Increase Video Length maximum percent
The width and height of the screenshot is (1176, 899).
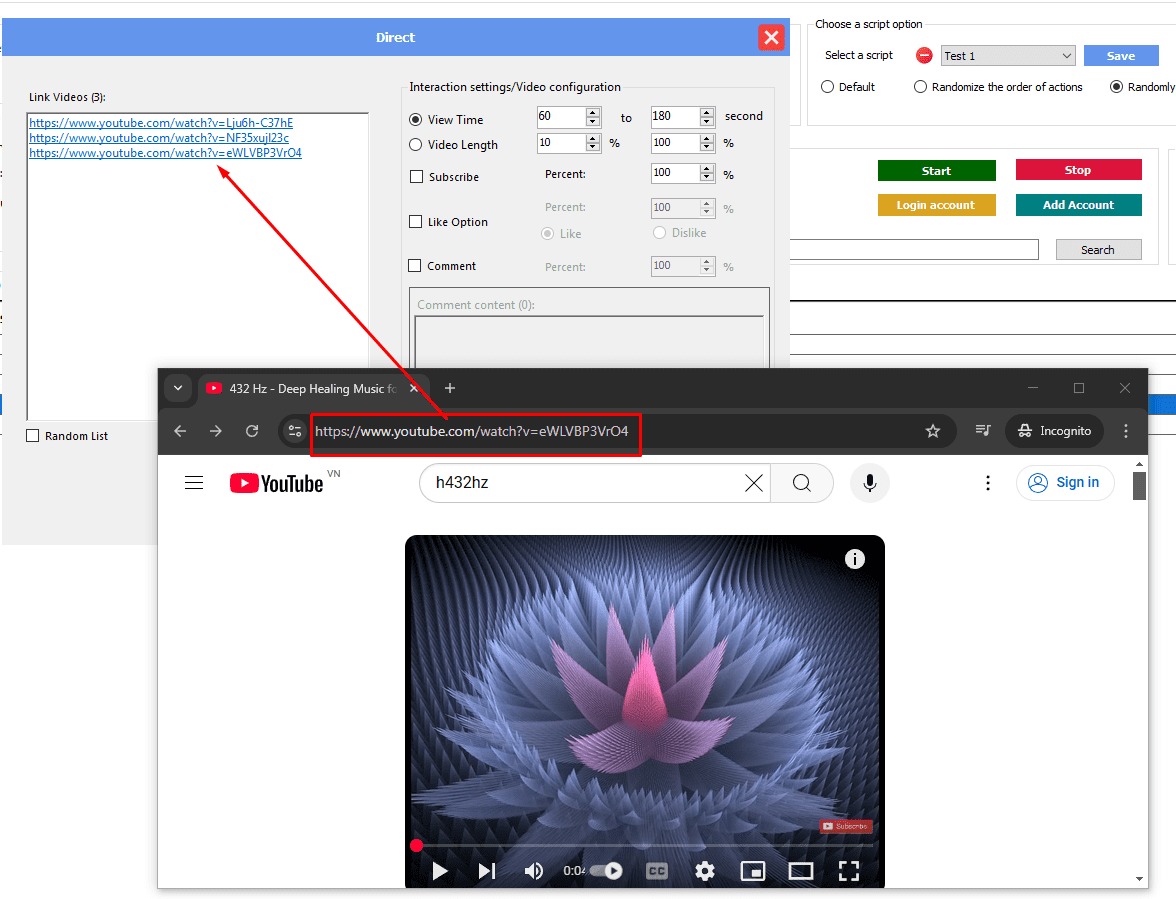click(x=707, y=139)
